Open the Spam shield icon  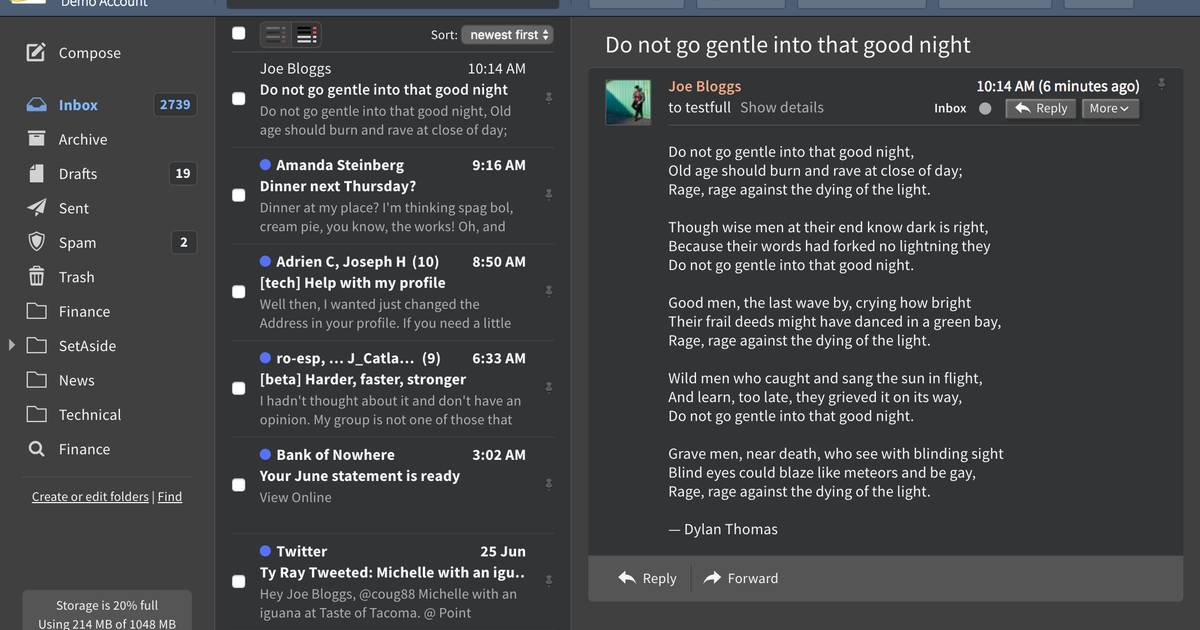tap(36, 242)
